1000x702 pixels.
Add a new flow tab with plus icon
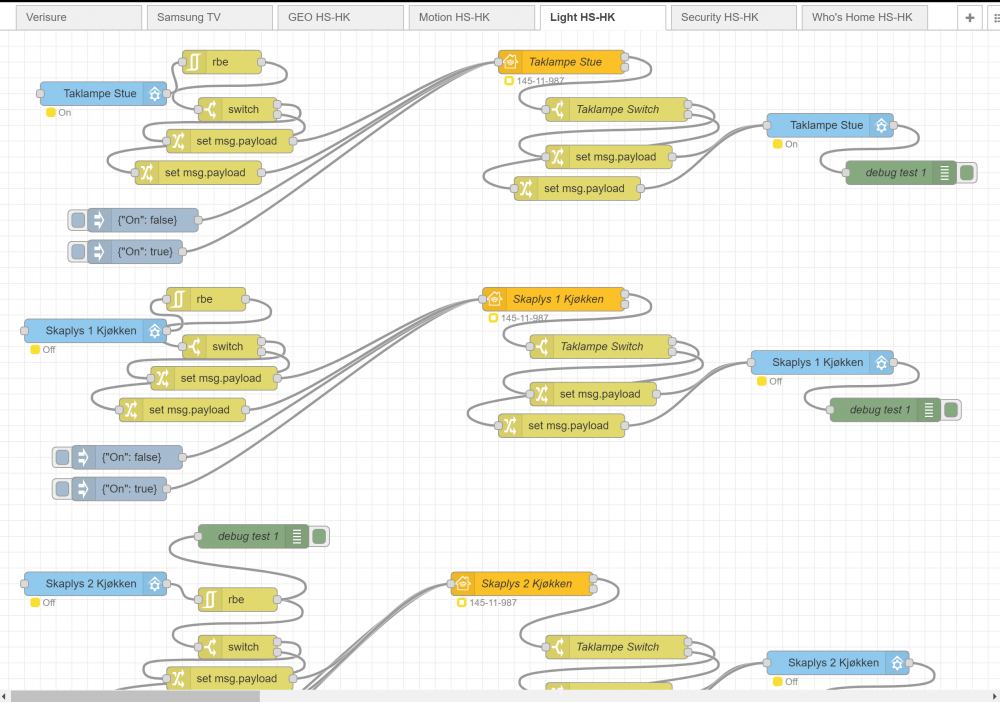tap(969, 17)
